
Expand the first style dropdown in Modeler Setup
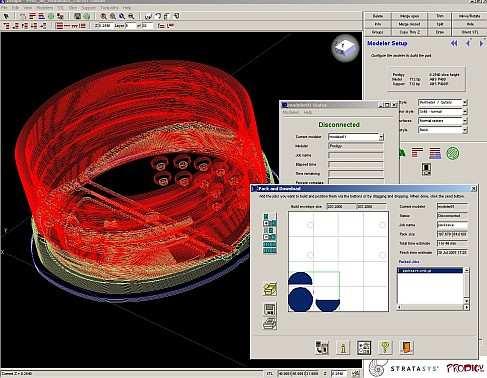click(x=465, y=102)
